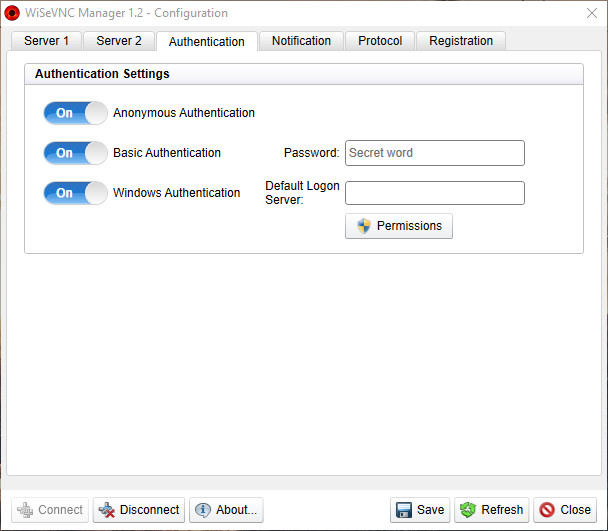The image size is (608, 531).
Task: Switch to the Server 1 tab
Action: coord(47,41)
